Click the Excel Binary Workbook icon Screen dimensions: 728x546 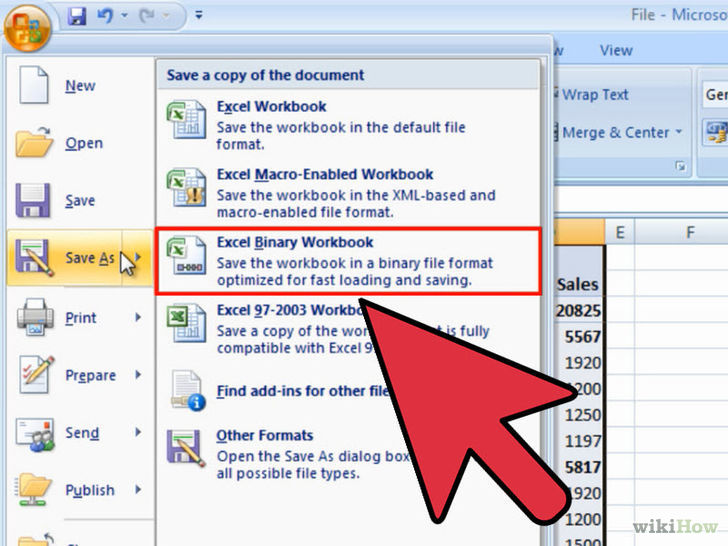click(186, 255)
